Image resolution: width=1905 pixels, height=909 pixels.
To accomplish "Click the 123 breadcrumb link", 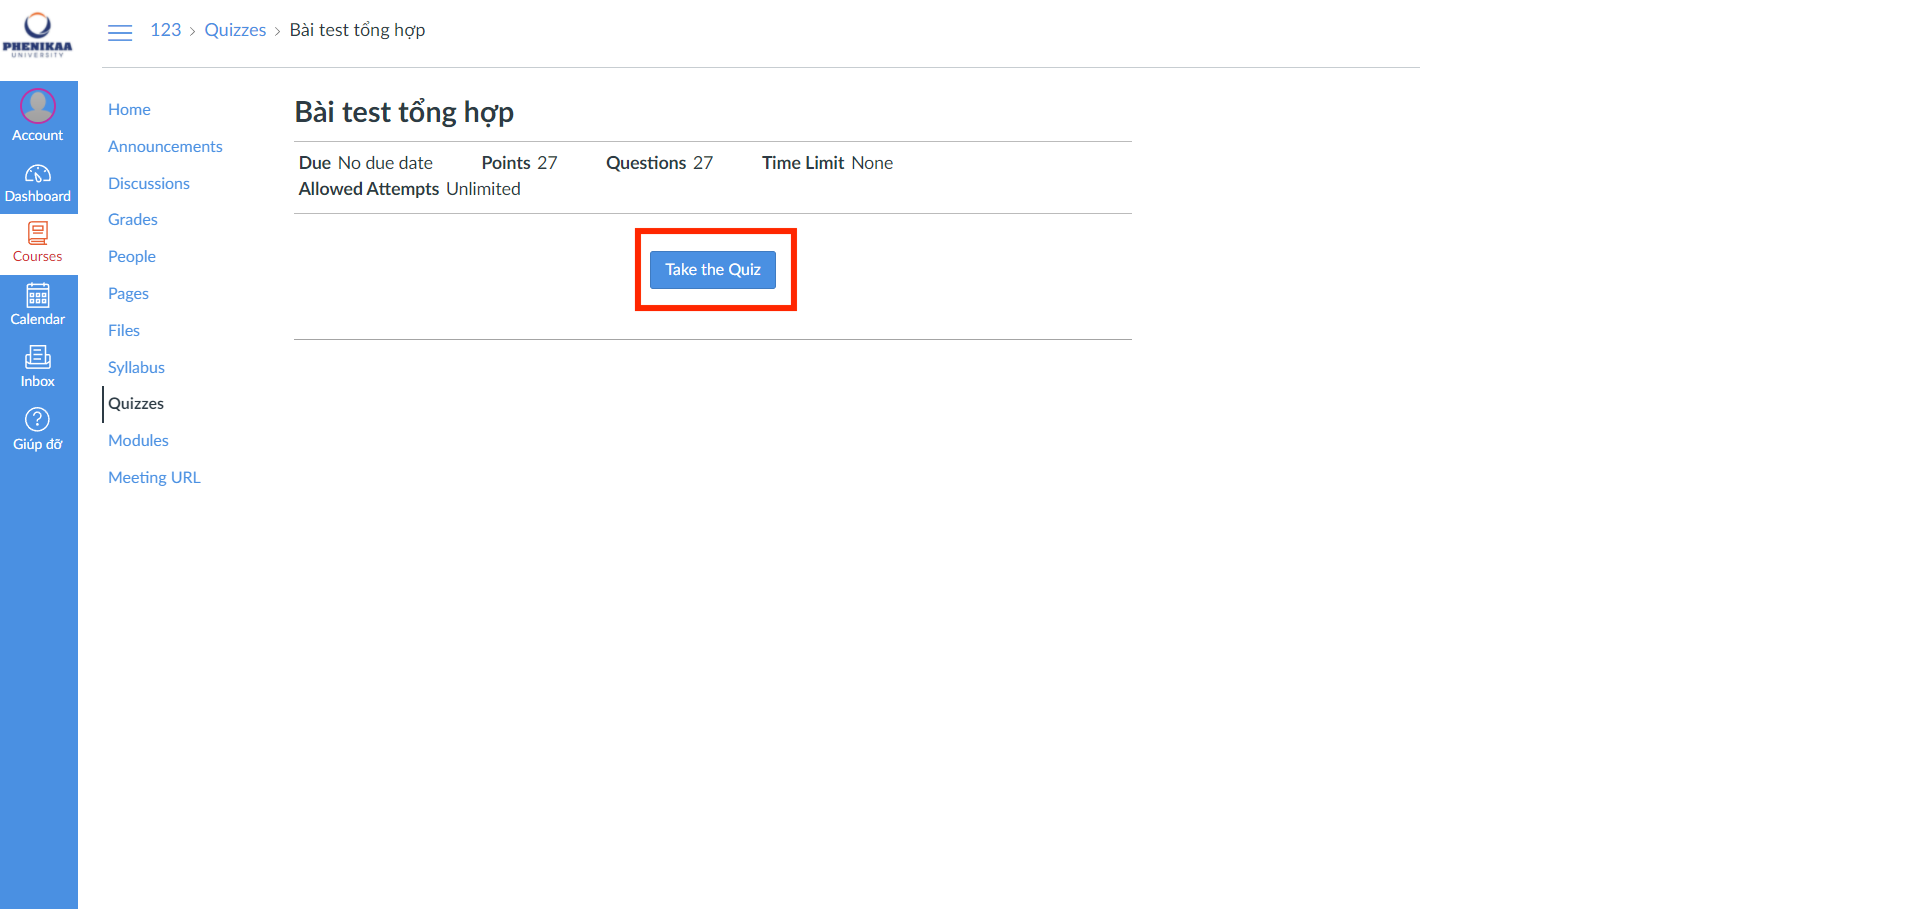I will click(166, 30).
